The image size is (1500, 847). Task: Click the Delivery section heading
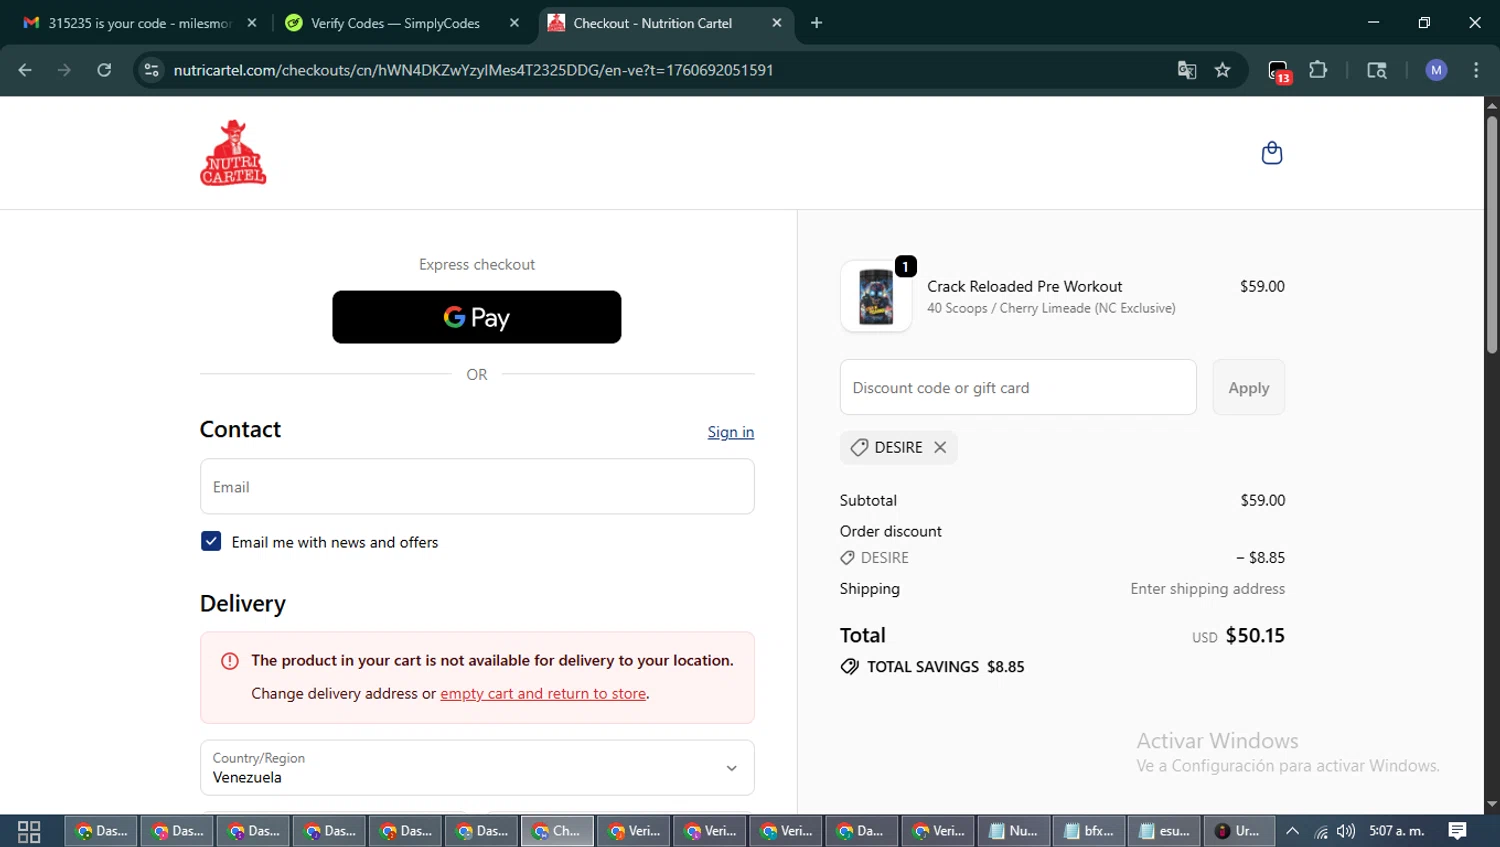click(243, 603)
